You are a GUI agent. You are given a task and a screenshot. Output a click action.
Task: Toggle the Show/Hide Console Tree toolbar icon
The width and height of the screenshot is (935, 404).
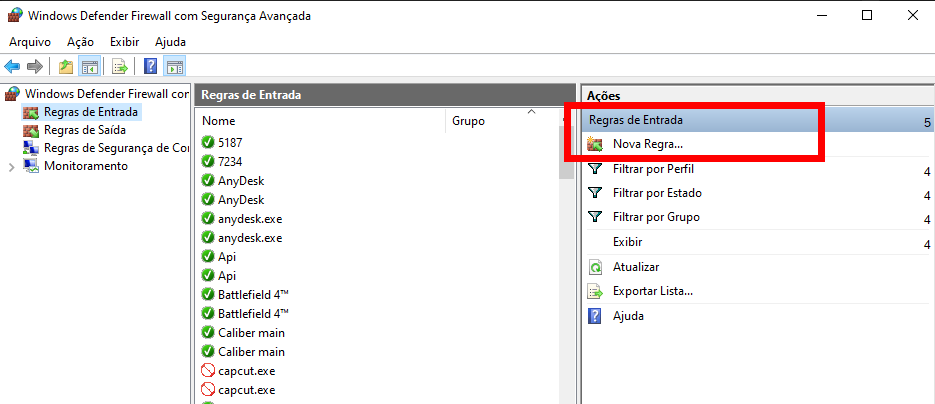coord(89,66)
